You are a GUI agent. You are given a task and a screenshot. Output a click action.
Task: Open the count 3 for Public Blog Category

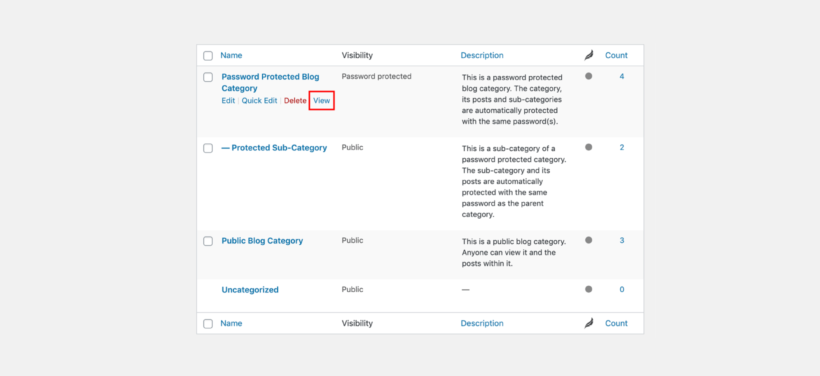(x=622, y=241)
